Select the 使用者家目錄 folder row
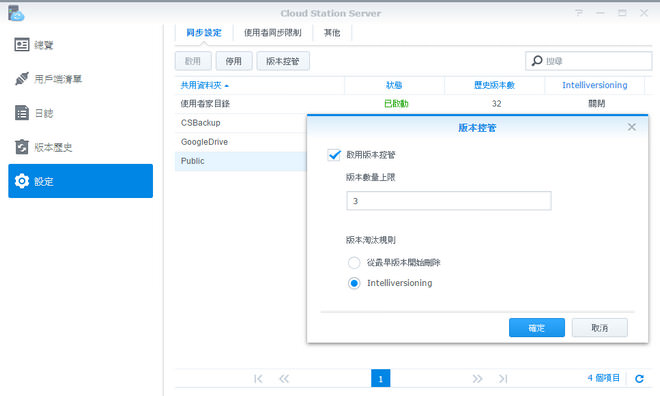 point(412,104)
